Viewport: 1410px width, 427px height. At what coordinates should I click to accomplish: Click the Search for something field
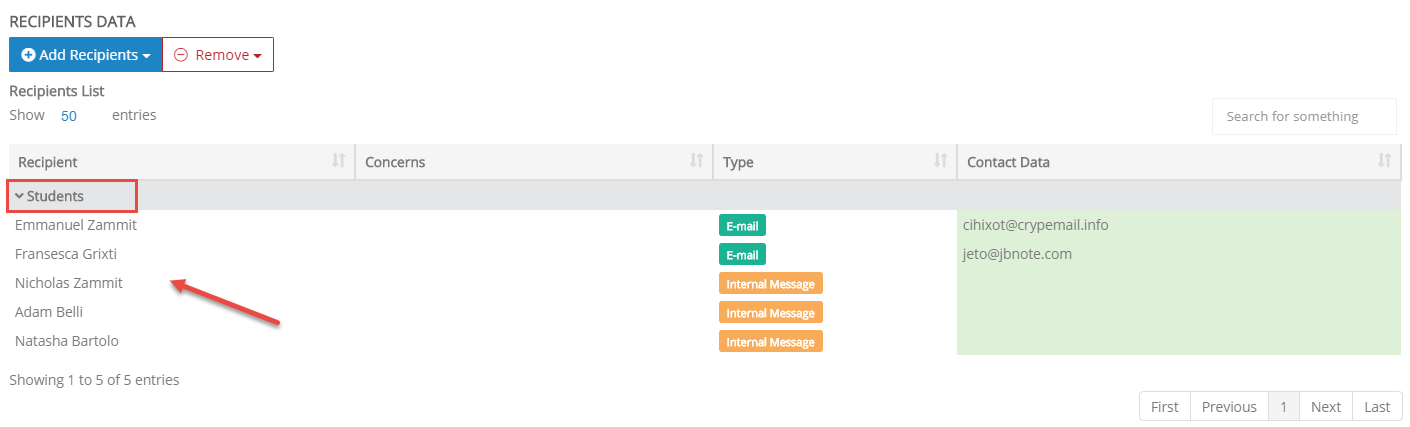[x=1304, y=116]
